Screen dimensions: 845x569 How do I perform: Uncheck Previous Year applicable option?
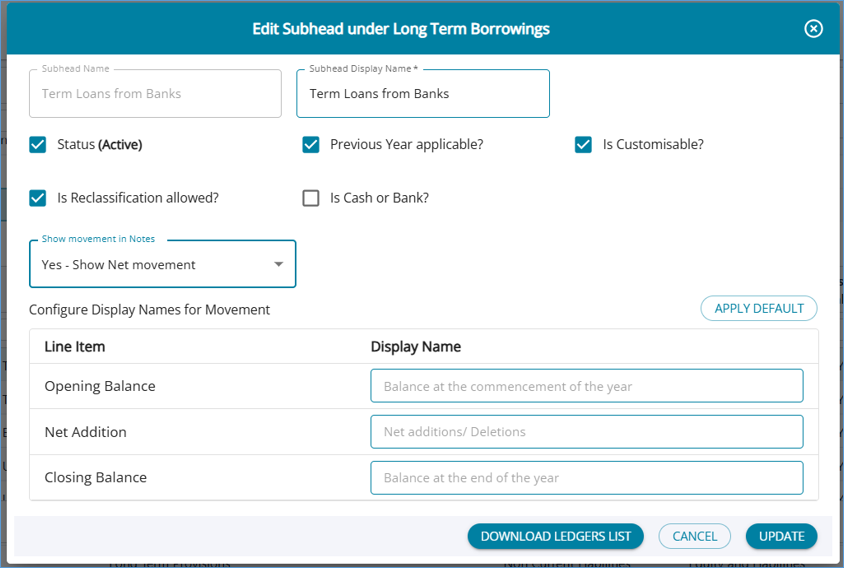tap(311, 144)
